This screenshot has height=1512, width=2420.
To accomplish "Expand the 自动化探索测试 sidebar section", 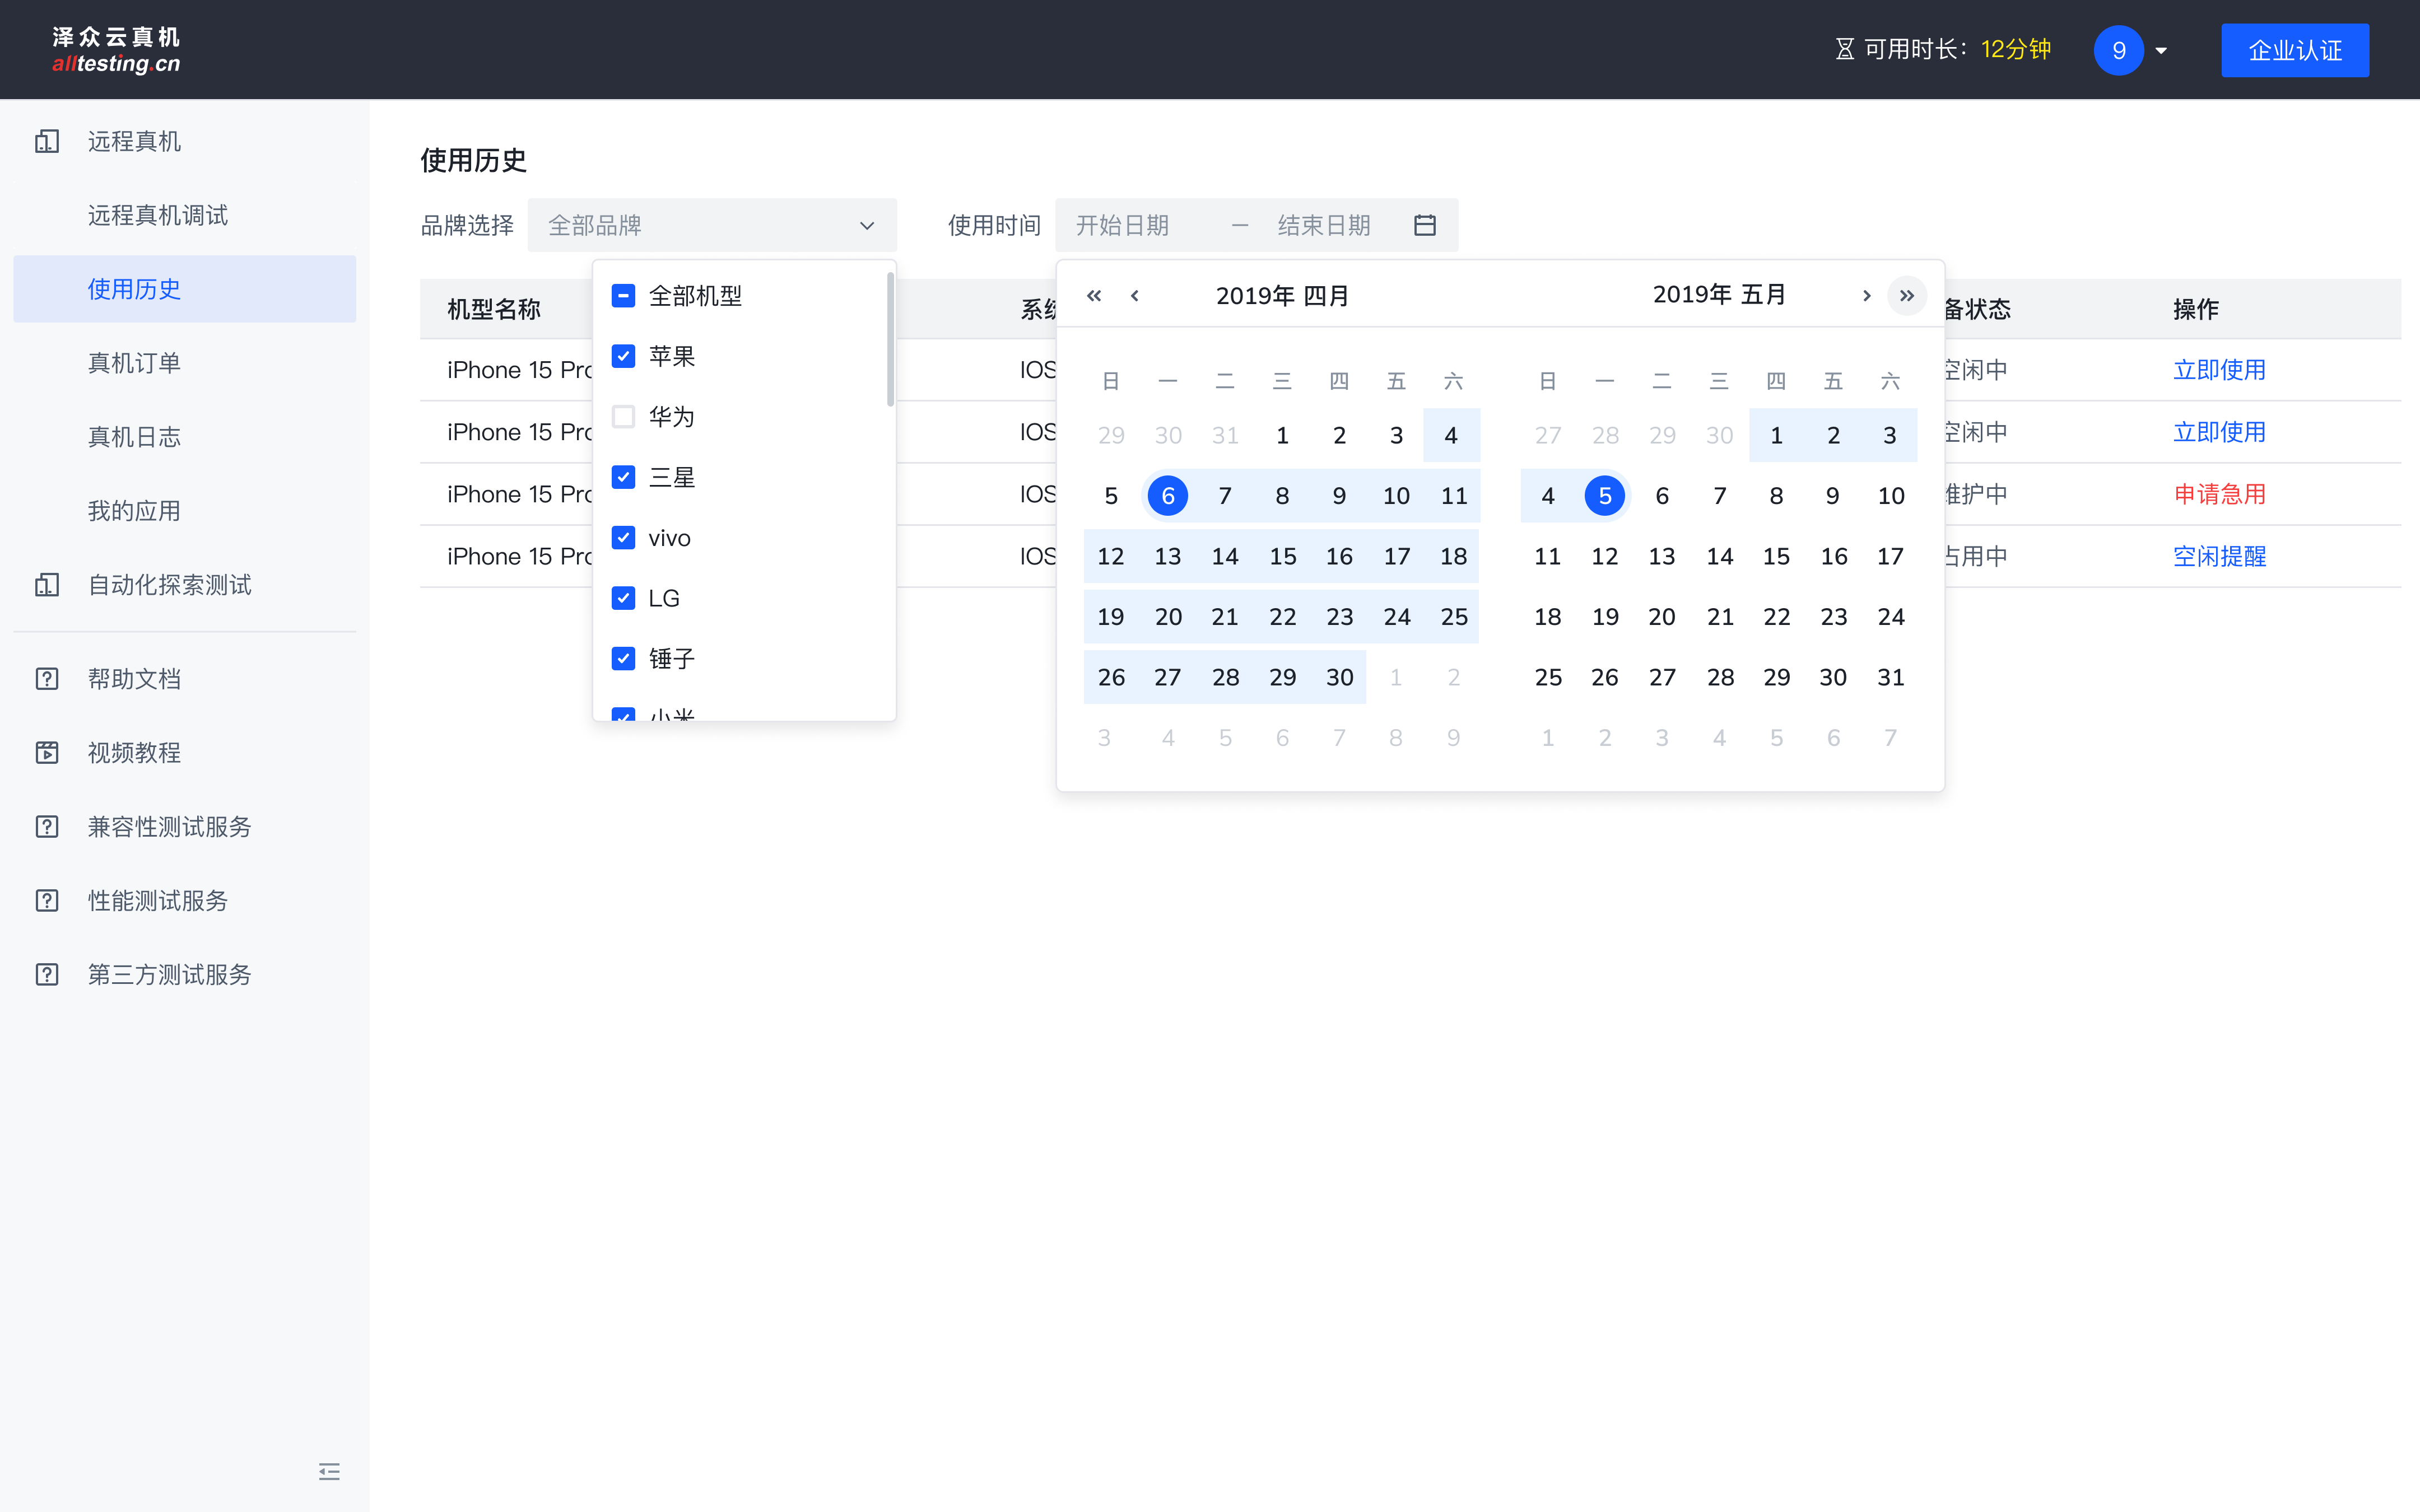I will (x=169, y=585).
